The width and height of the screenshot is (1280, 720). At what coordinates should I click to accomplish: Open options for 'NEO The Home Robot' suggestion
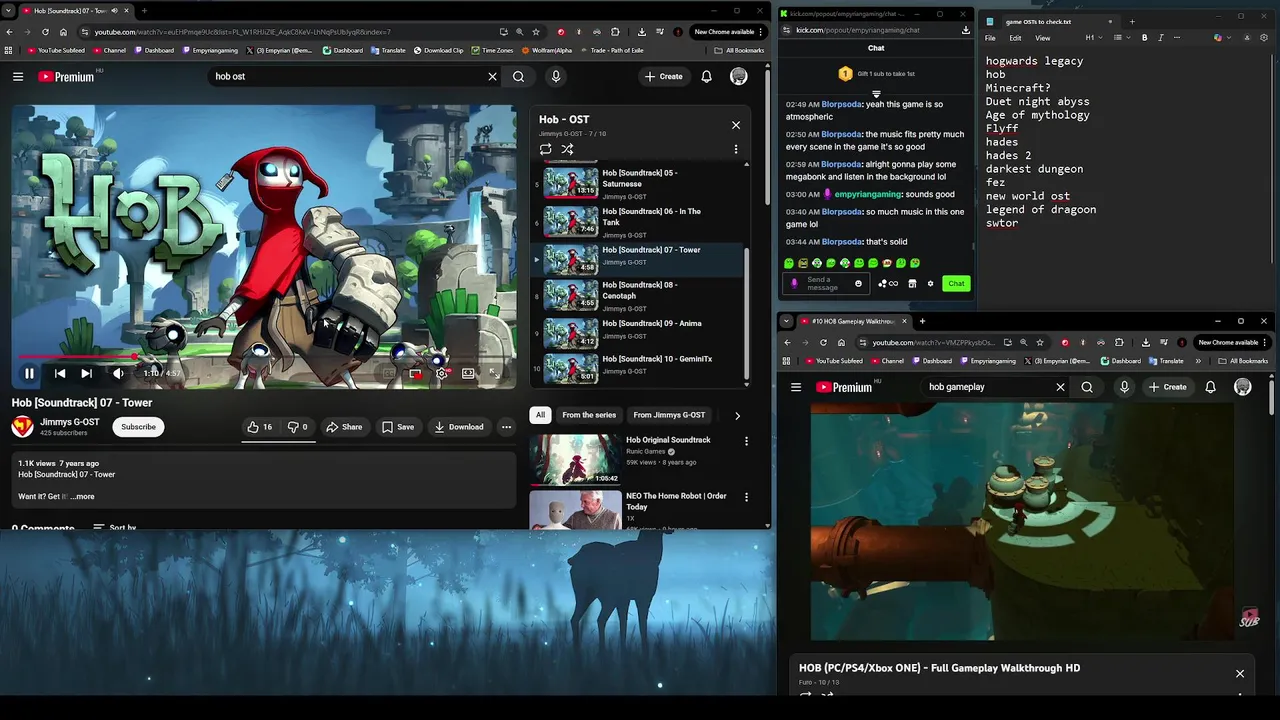746,497
